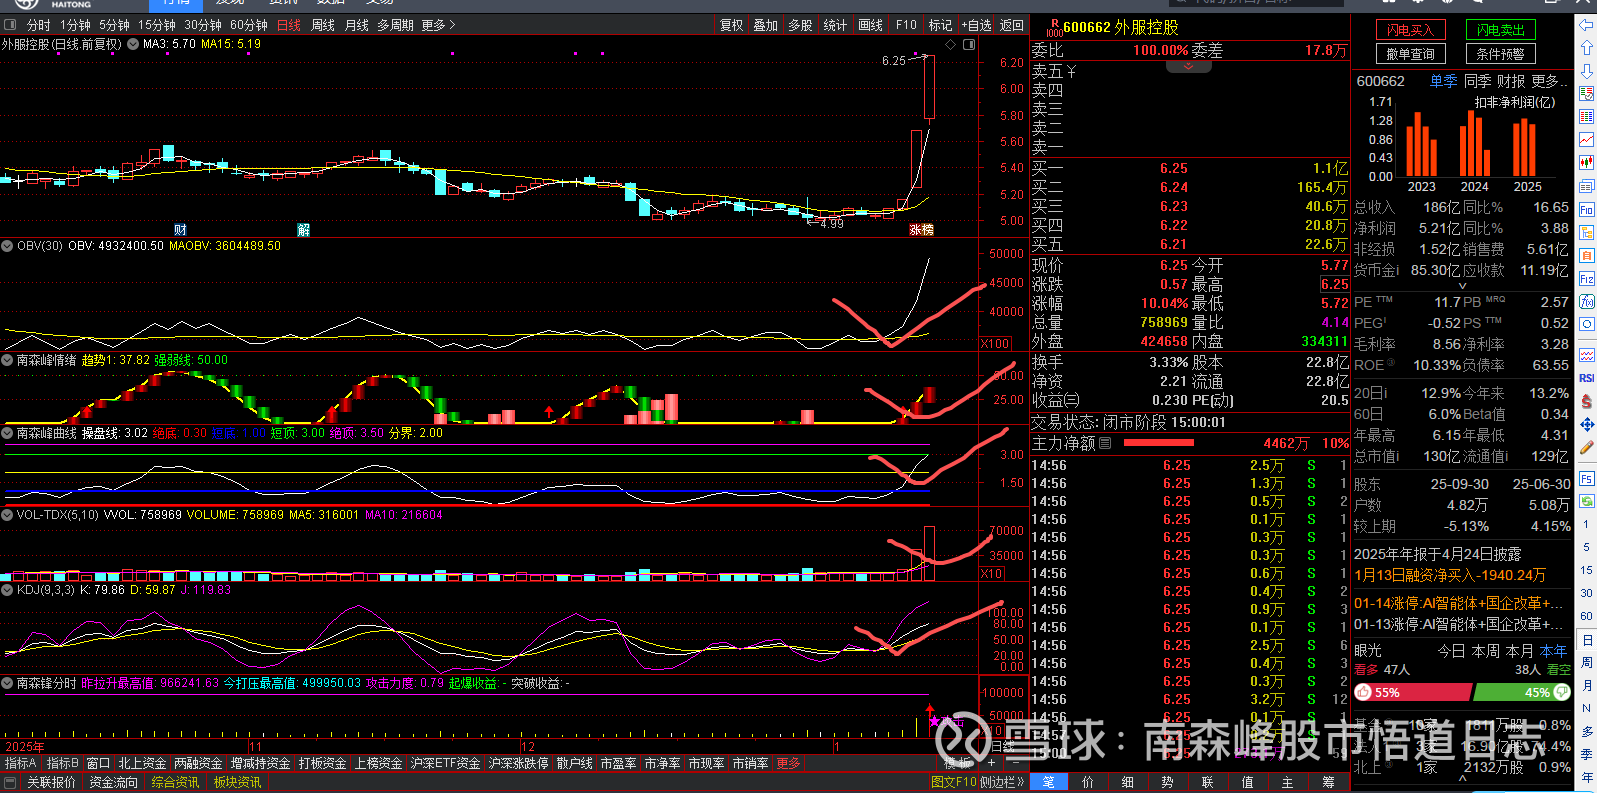
Task: Select the 资金流向 bottom tab
Action: point(113,782)
